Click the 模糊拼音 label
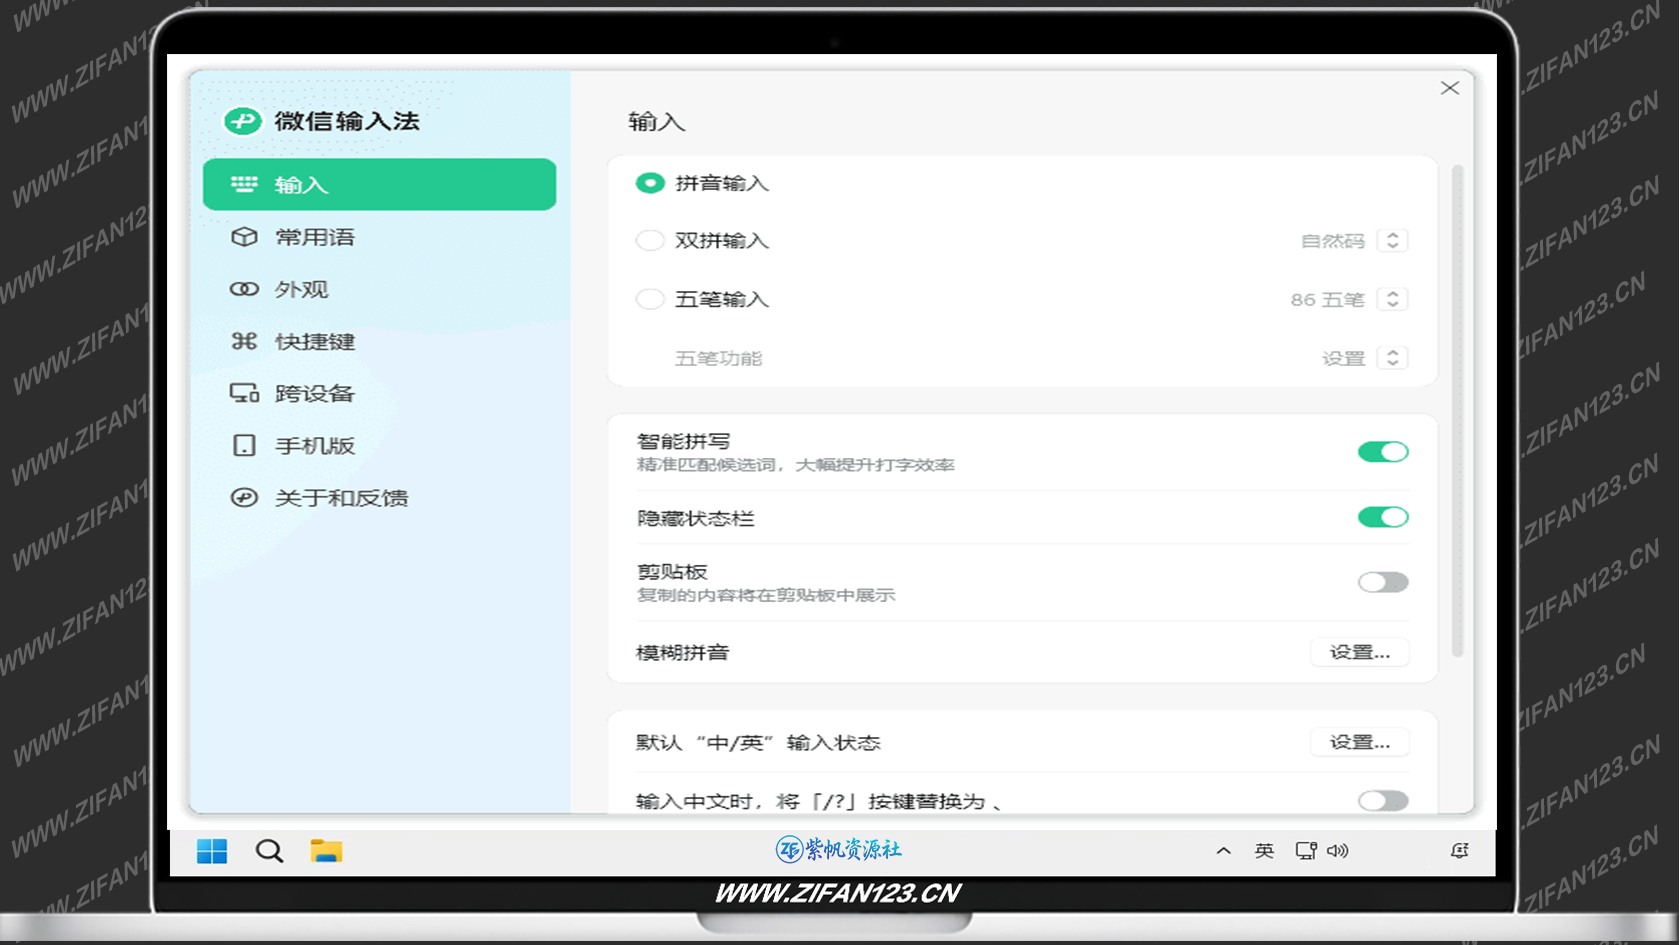This screenshot has height=945, width=1680. [682, 653]
